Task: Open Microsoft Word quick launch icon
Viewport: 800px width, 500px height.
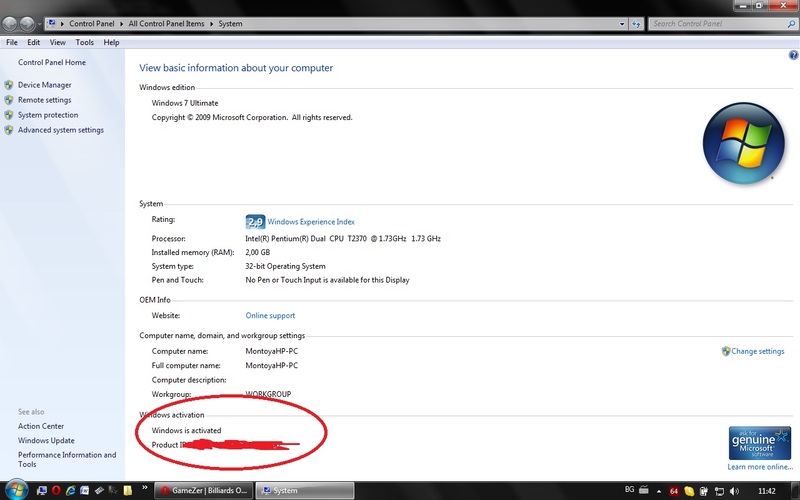Action: click(x=84, y=490)
